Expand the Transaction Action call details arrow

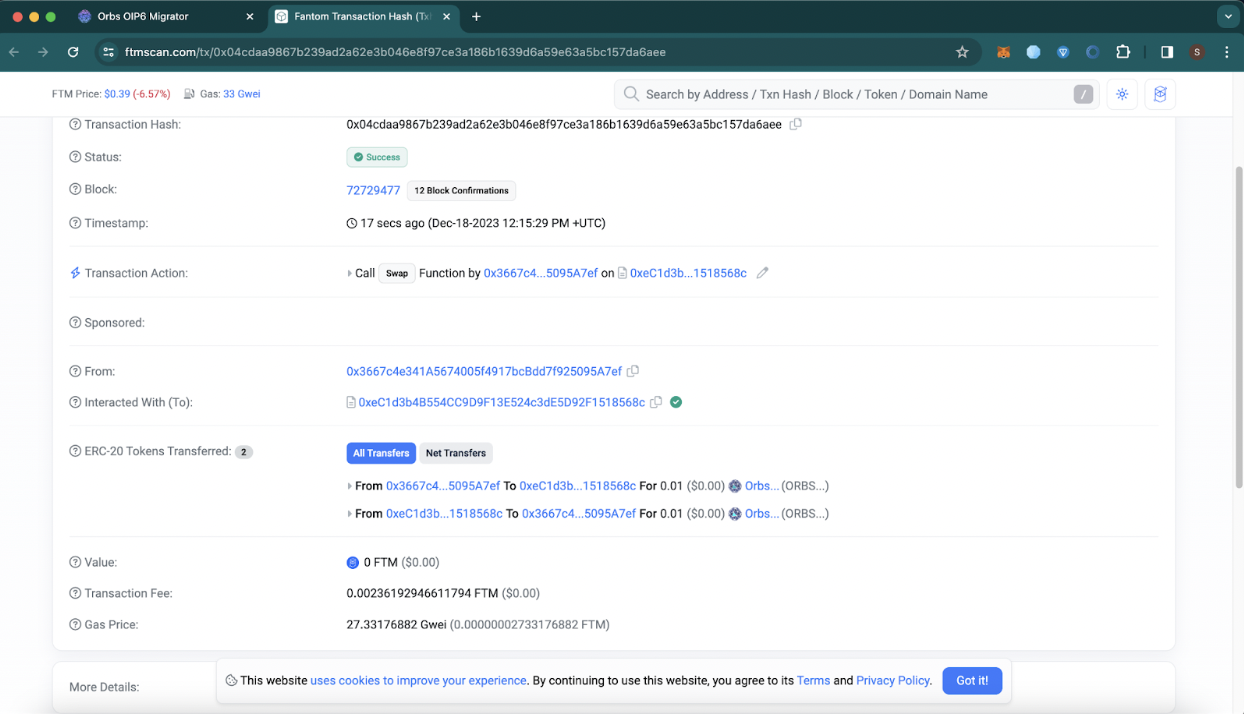coord(350,273)
